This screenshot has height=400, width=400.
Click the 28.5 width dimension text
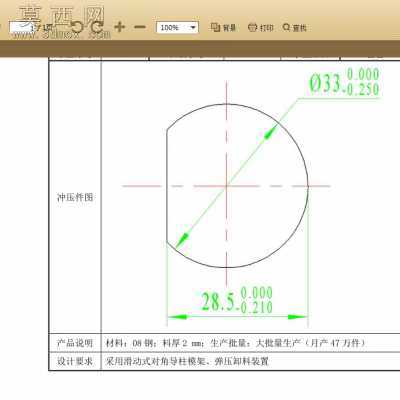[x=237, y=300]
